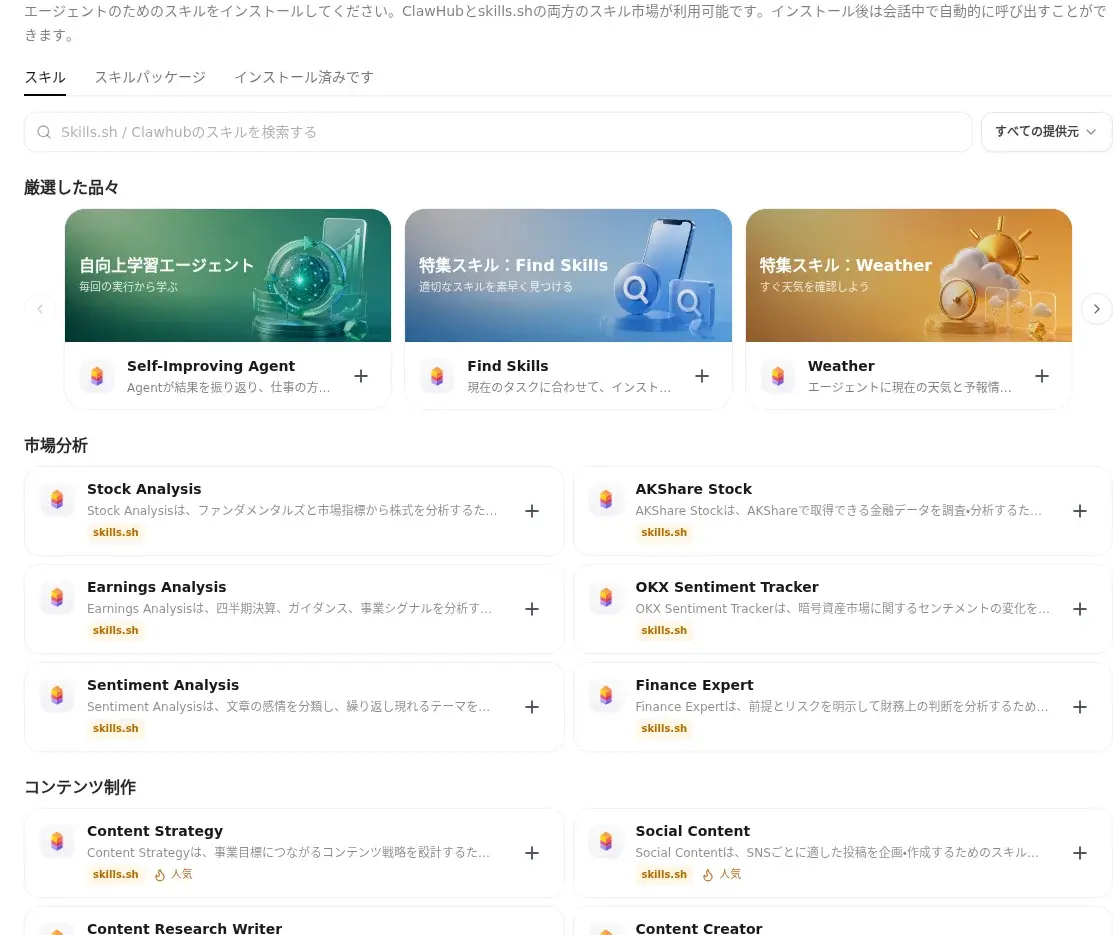Install Stock Analysis using the plus icon
This screenshot has height=935, width=1113.
[x=532, y=511]
